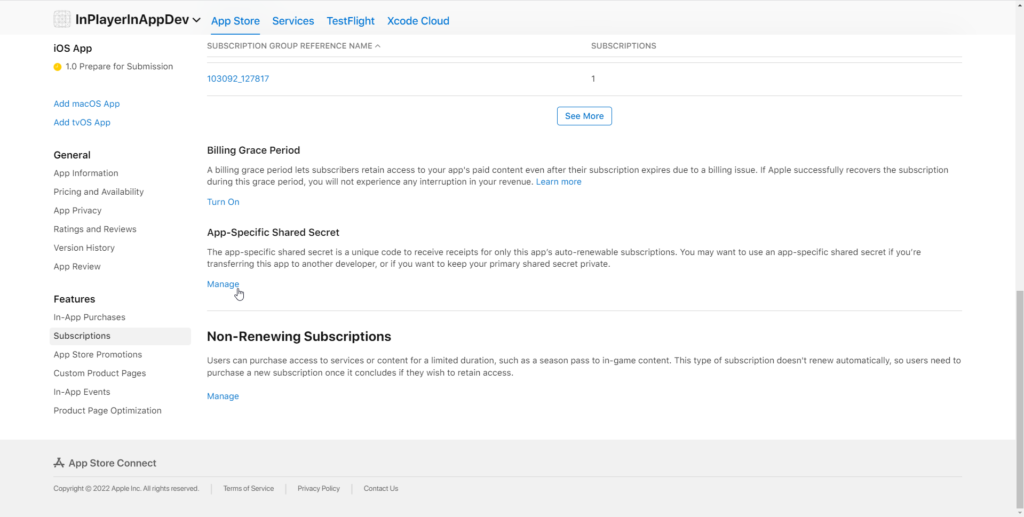Go to App Privacy section
1024x517 pixels.
(78, 210)
